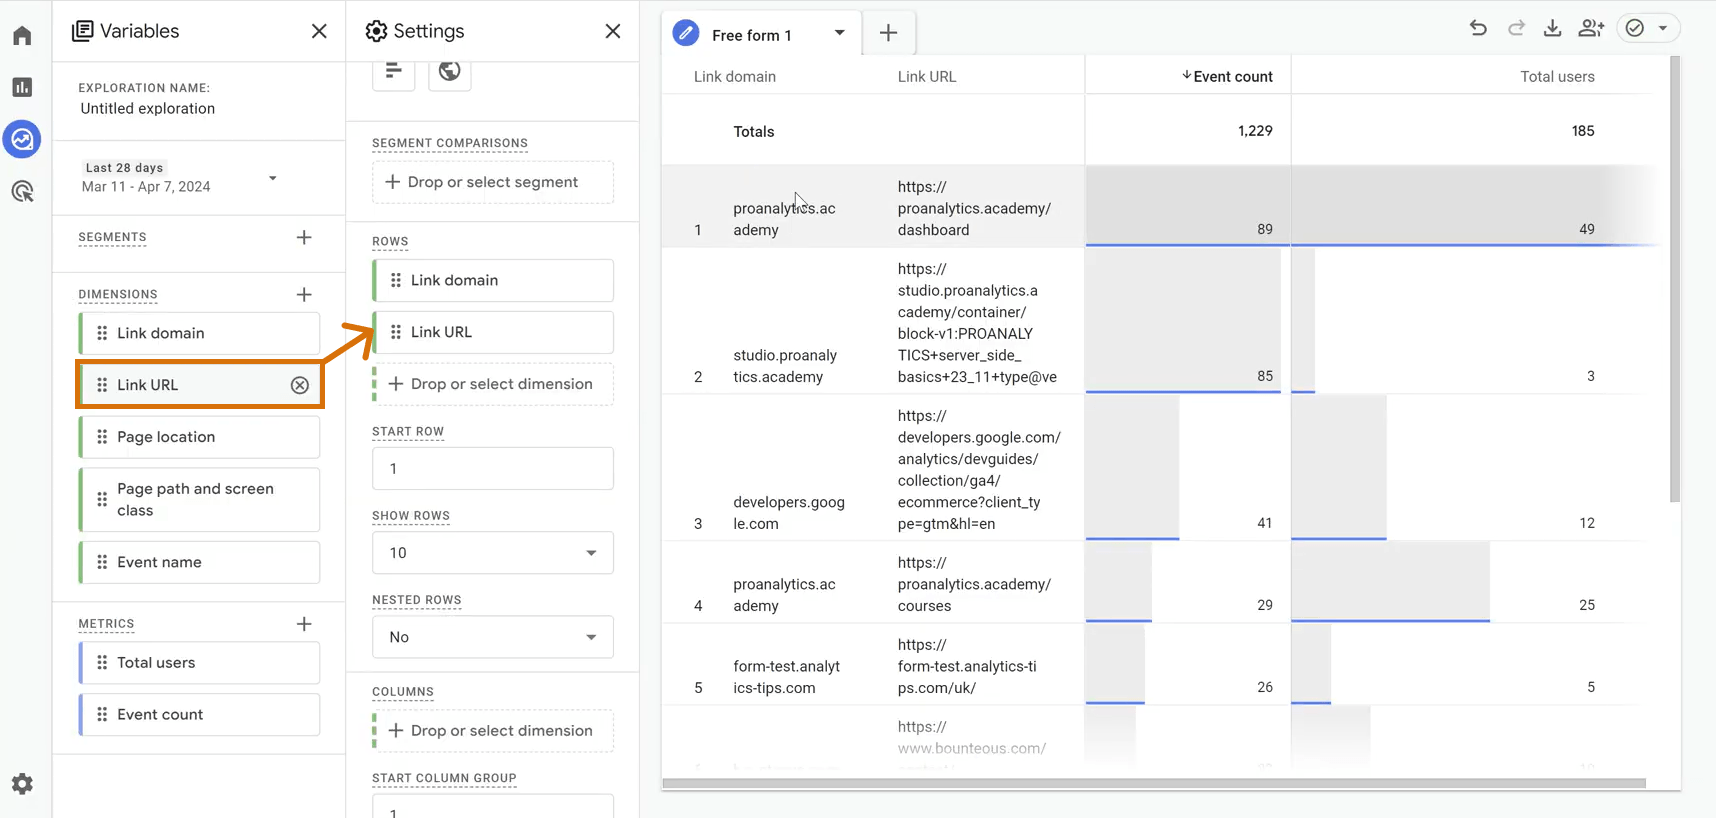Add a new dimension with plus icon
This screenshot has width=1716, height=818.
[x=304, y=294]
